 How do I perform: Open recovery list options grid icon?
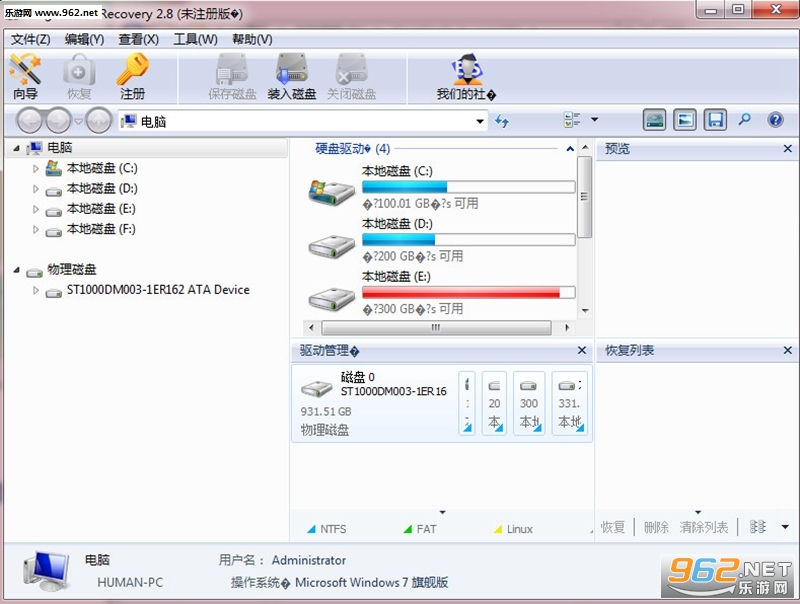click(758, 527)
